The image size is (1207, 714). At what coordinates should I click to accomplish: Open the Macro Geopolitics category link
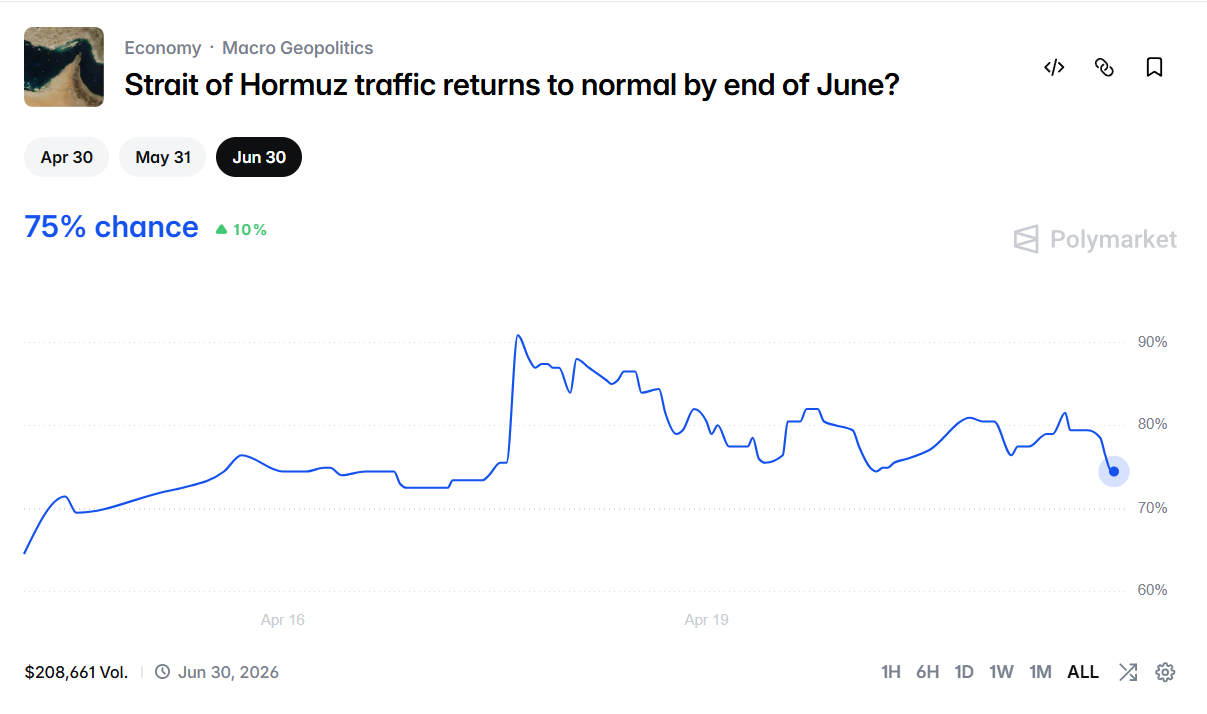coord(297,48)
